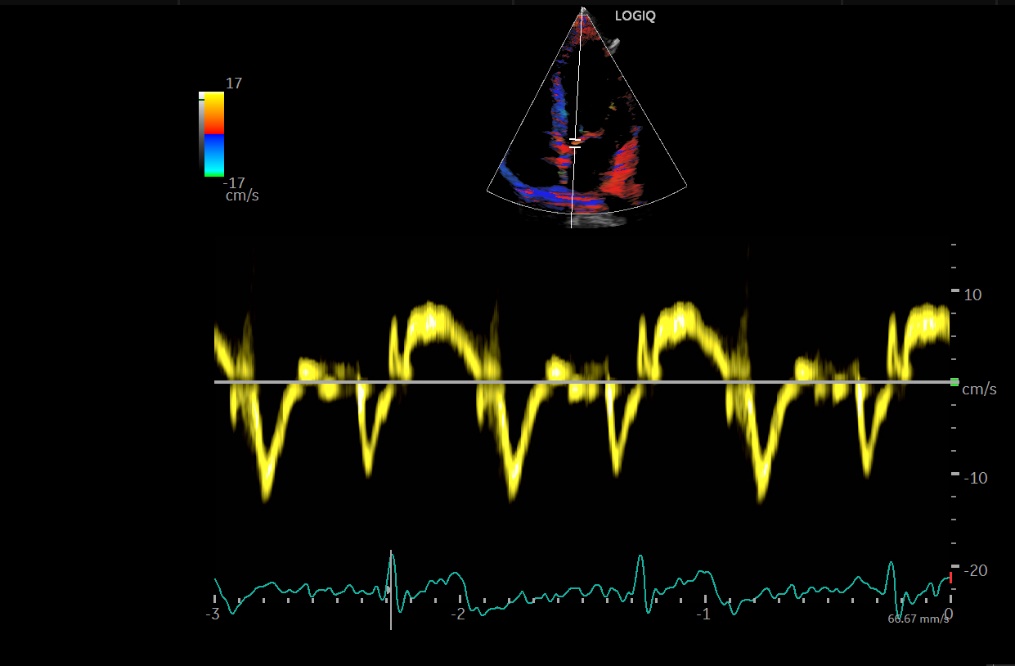This screenshot has width=1015, height=666.
Task: Click the 10 velocity scale label
Action: click(x=971, y=295)
